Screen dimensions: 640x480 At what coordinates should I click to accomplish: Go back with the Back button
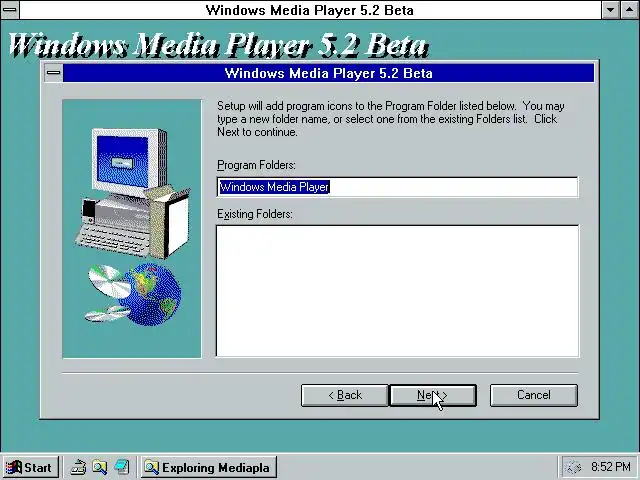[344, 395]
